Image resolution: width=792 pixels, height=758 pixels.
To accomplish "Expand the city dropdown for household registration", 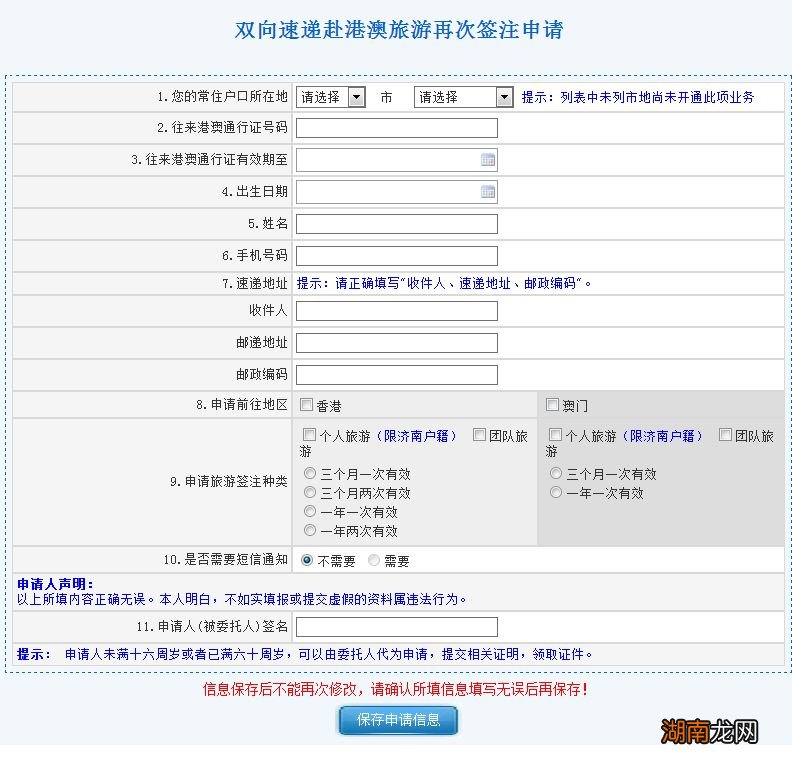I will click(504, 97).
